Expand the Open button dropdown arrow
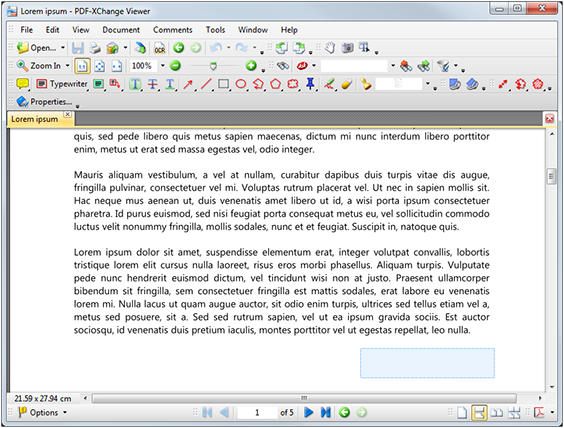564x428 pixels. click(63, 47)
